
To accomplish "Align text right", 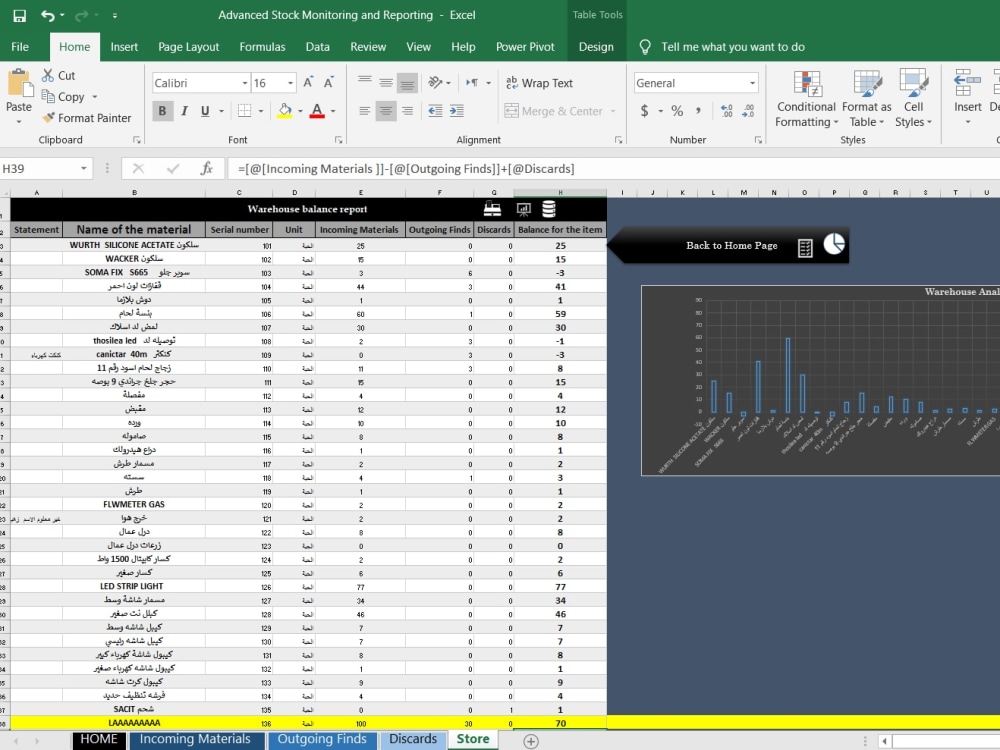I will click(407, 111).
